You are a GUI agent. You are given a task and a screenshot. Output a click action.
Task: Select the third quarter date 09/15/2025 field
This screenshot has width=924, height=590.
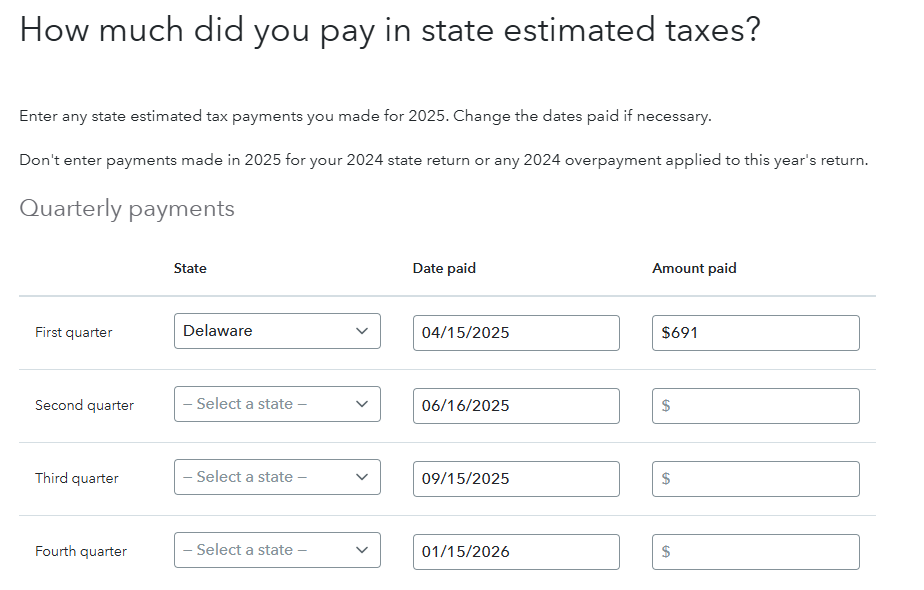516,479
